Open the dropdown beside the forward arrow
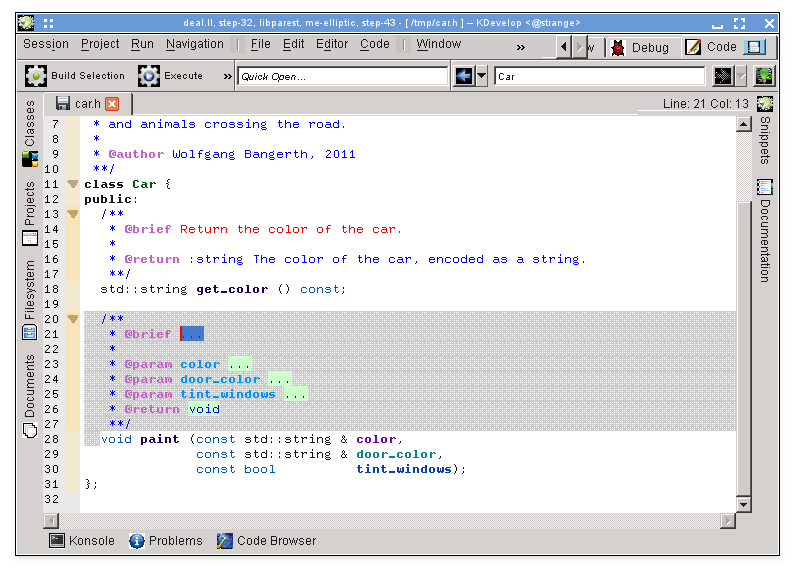Viewport: 795px width, 574px height. click(x=741, y=77)
